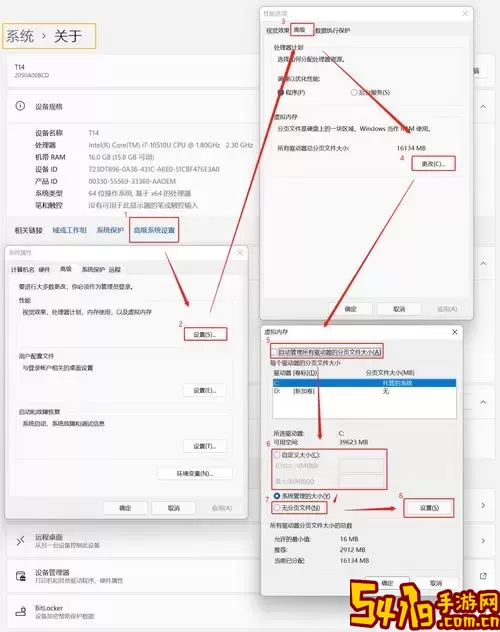
Task: Switch to 远程 tab in 系统属性
Action: pos(114,269)
